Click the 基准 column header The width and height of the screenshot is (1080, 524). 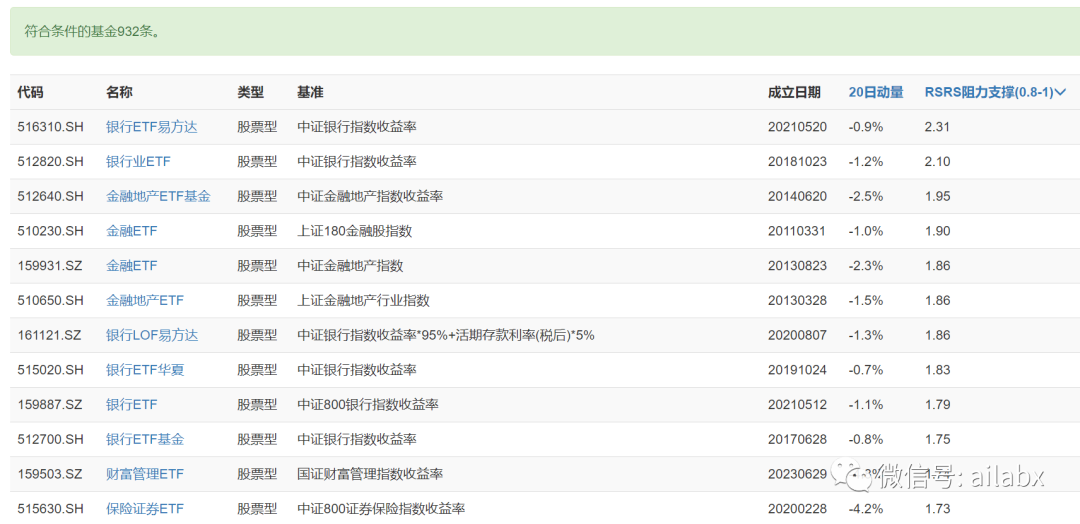point(311,92)
